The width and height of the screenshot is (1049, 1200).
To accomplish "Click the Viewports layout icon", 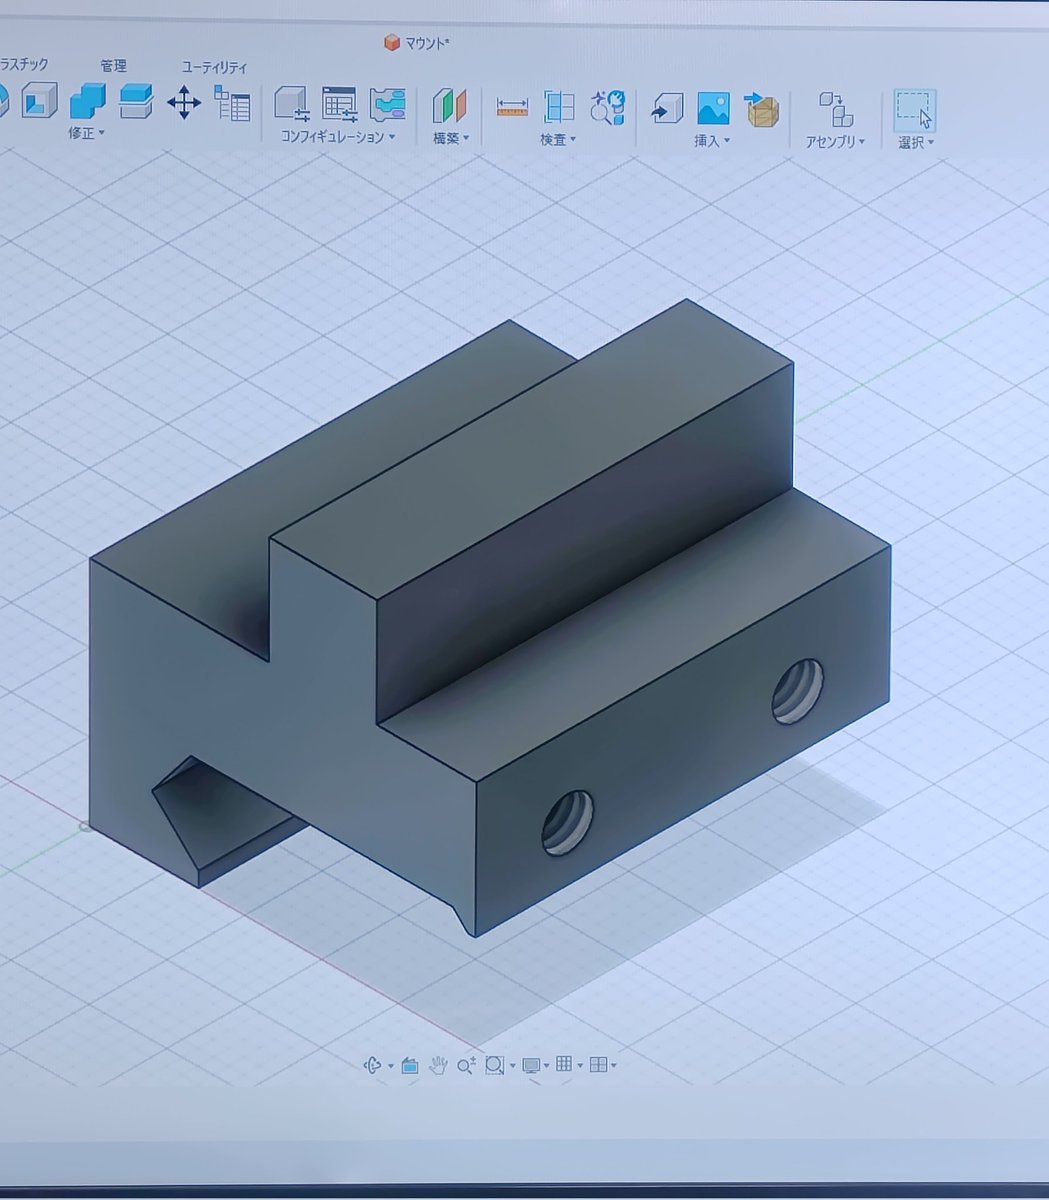I will [x=598, y=1065].
